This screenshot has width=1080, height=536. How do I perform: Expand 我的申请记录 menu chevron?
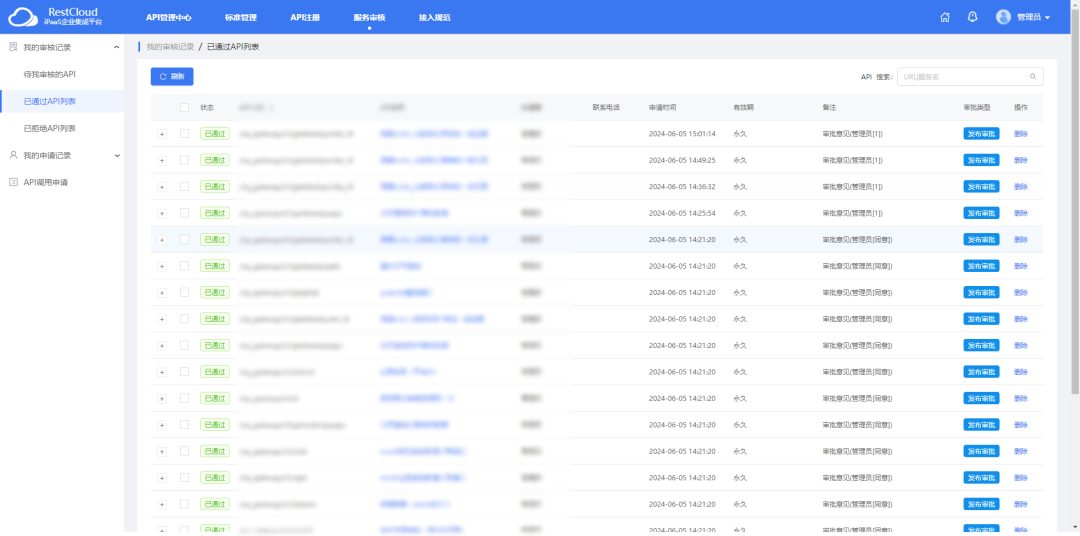point(117,155)
